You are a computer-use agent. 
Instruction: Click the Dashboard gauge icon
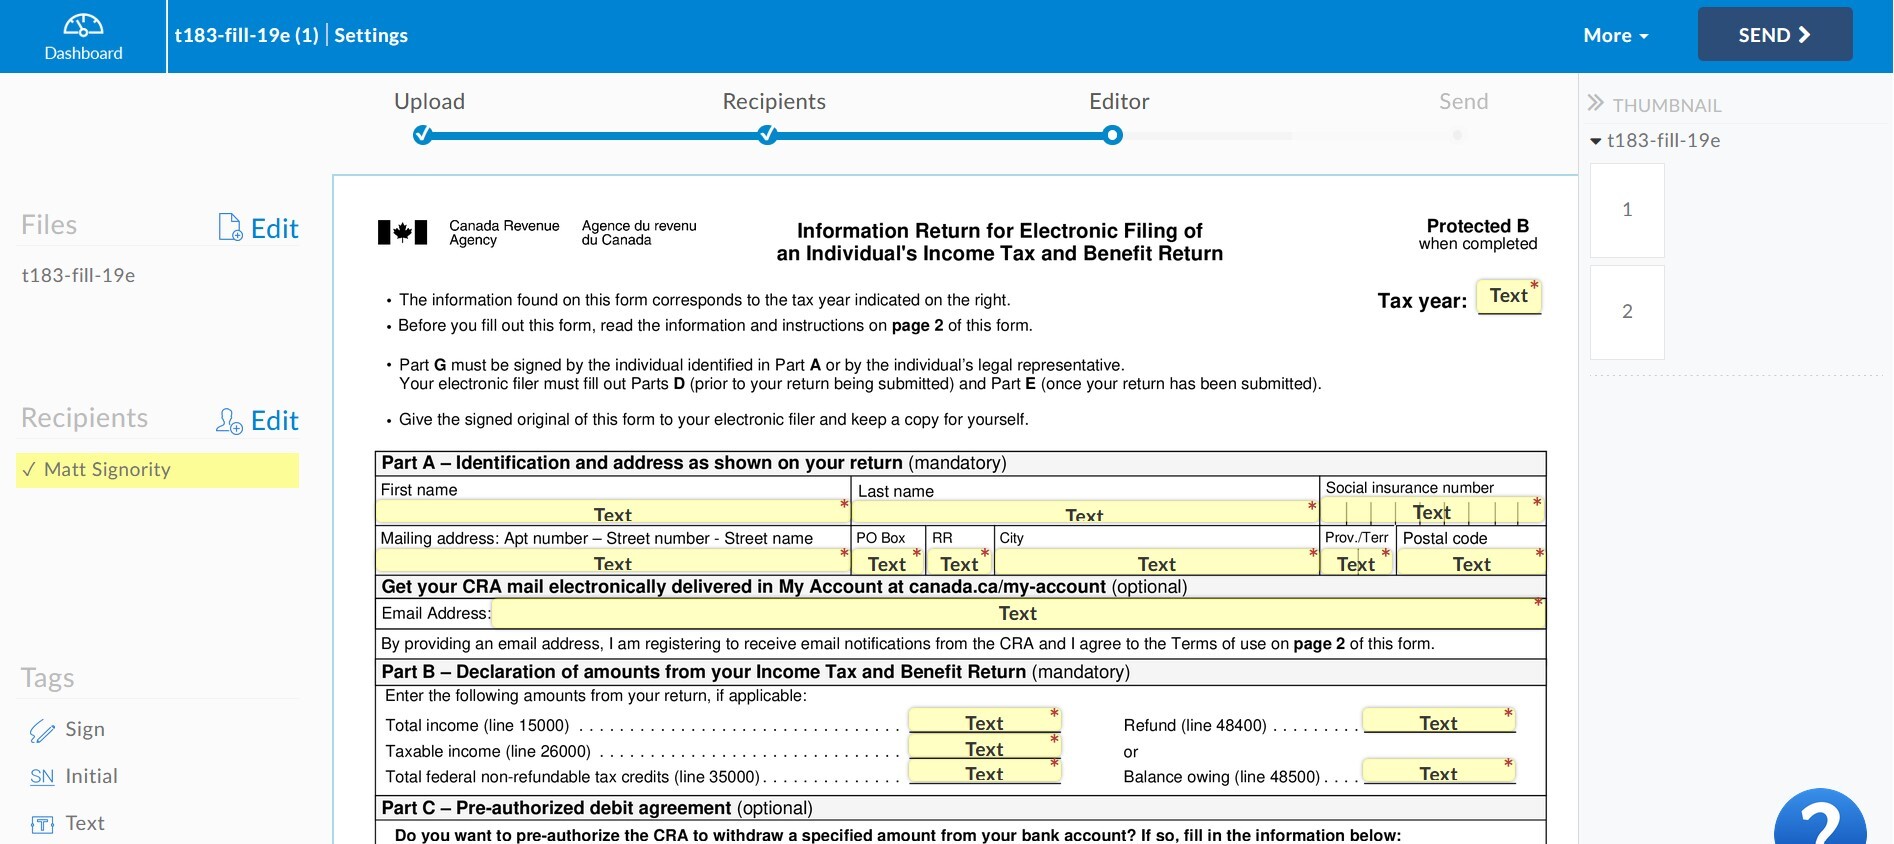(83, 25)
